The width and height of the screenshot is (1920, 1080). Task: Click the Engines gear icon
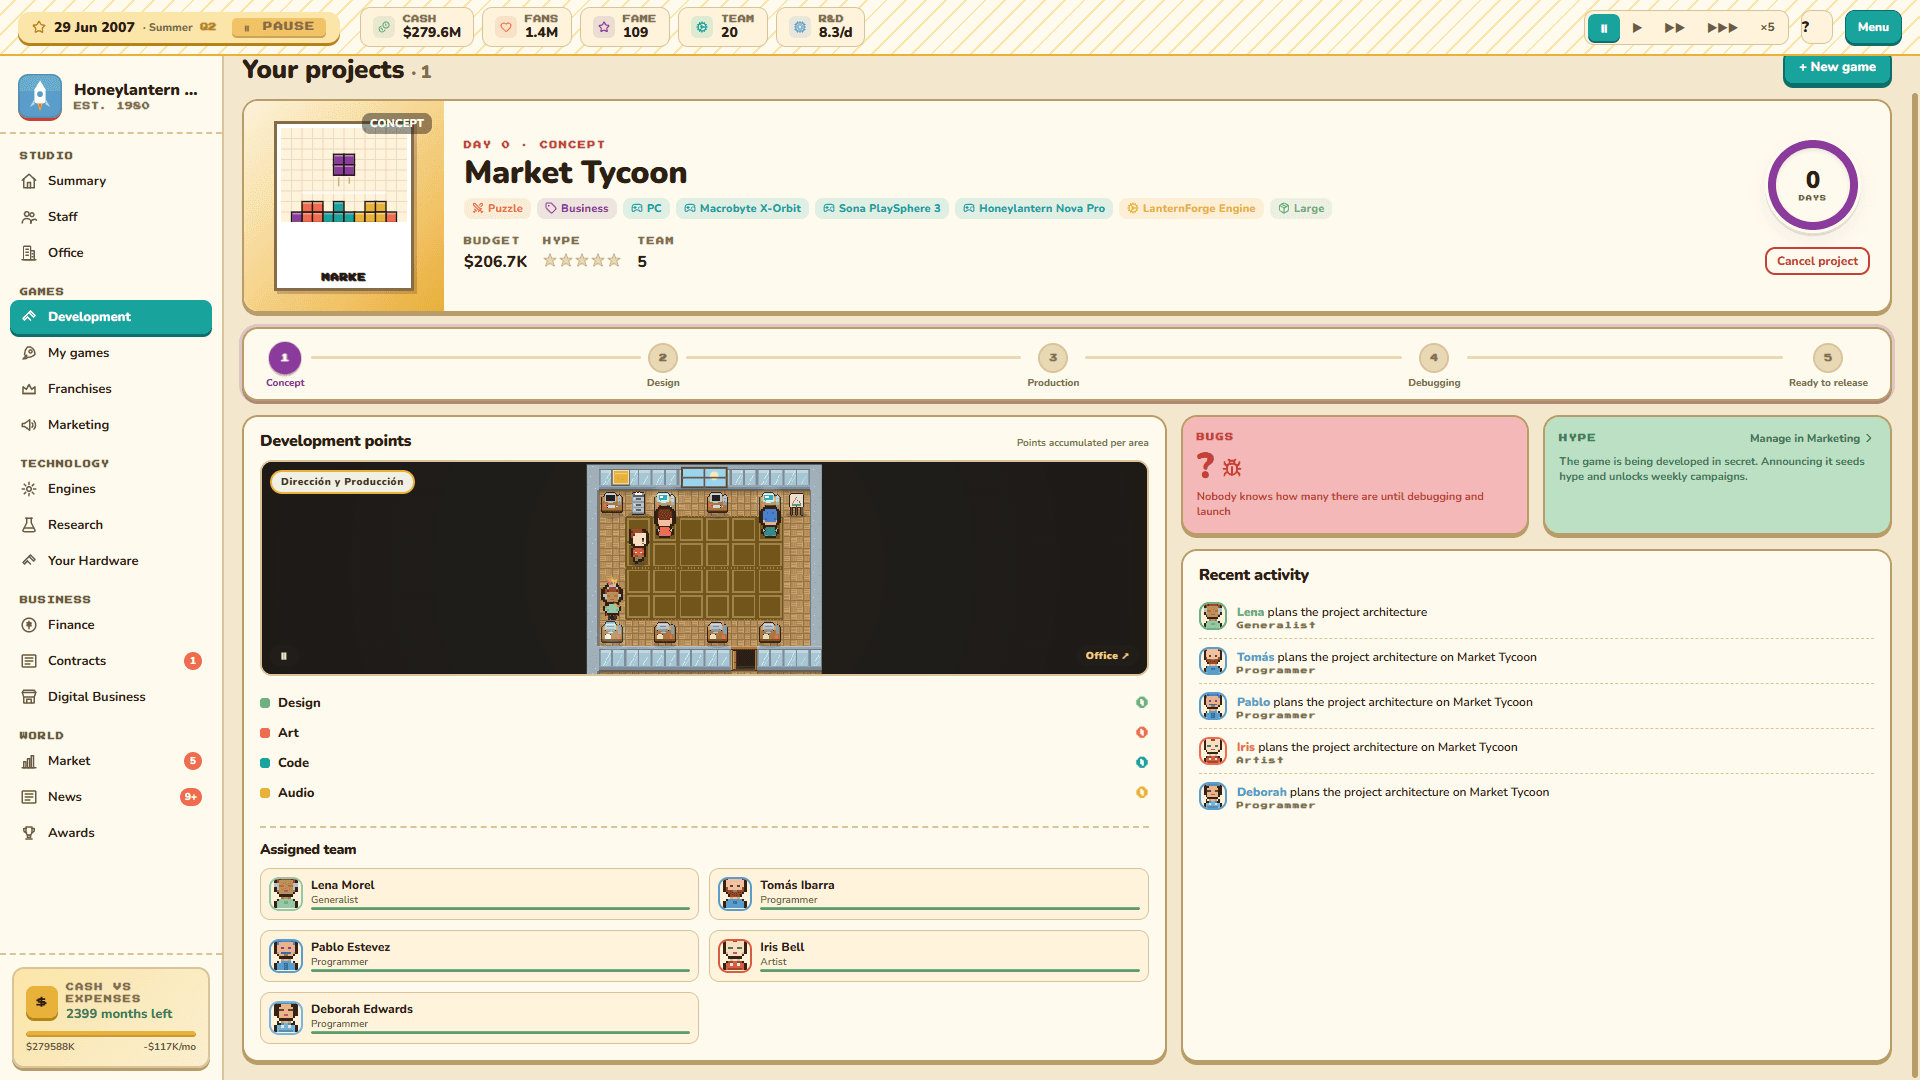coord(29,489)
